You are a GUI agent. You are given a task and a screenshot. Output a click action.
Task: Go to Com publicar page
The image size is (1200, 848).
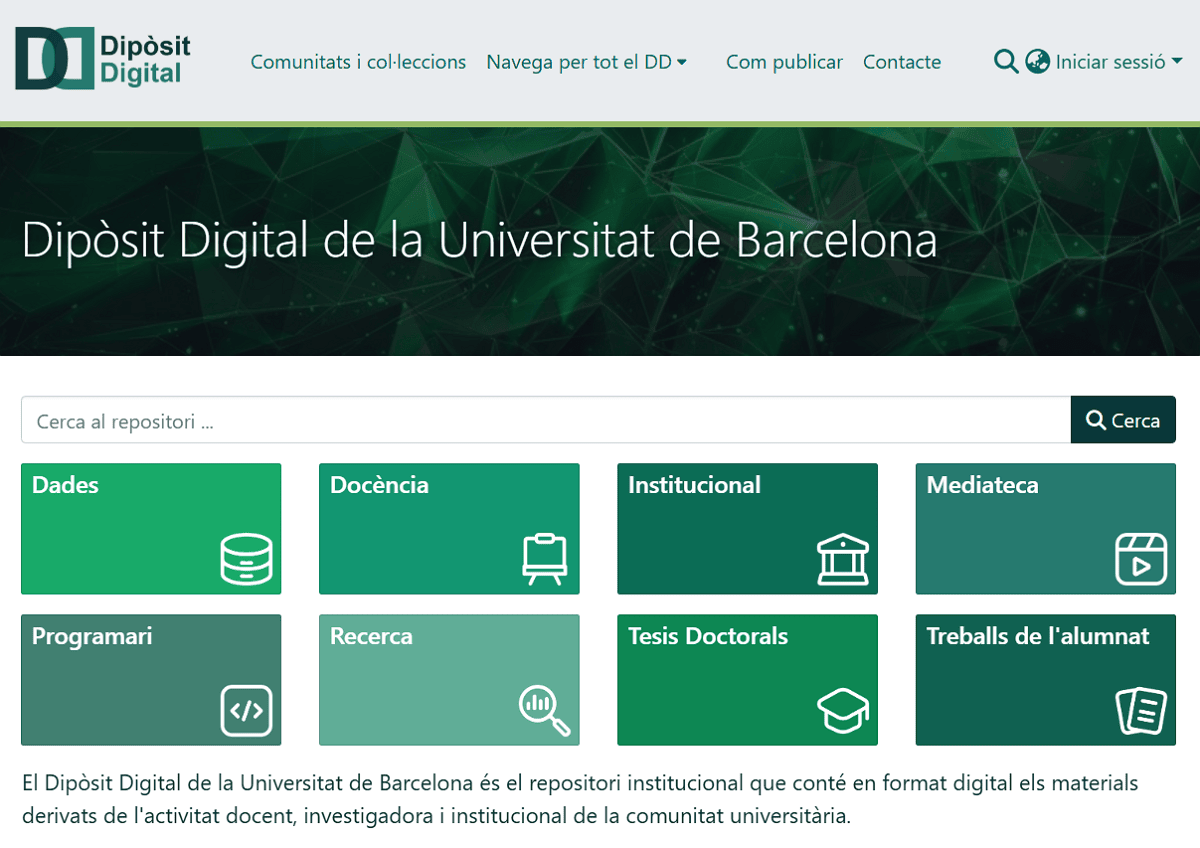click(x=784, y=62)
